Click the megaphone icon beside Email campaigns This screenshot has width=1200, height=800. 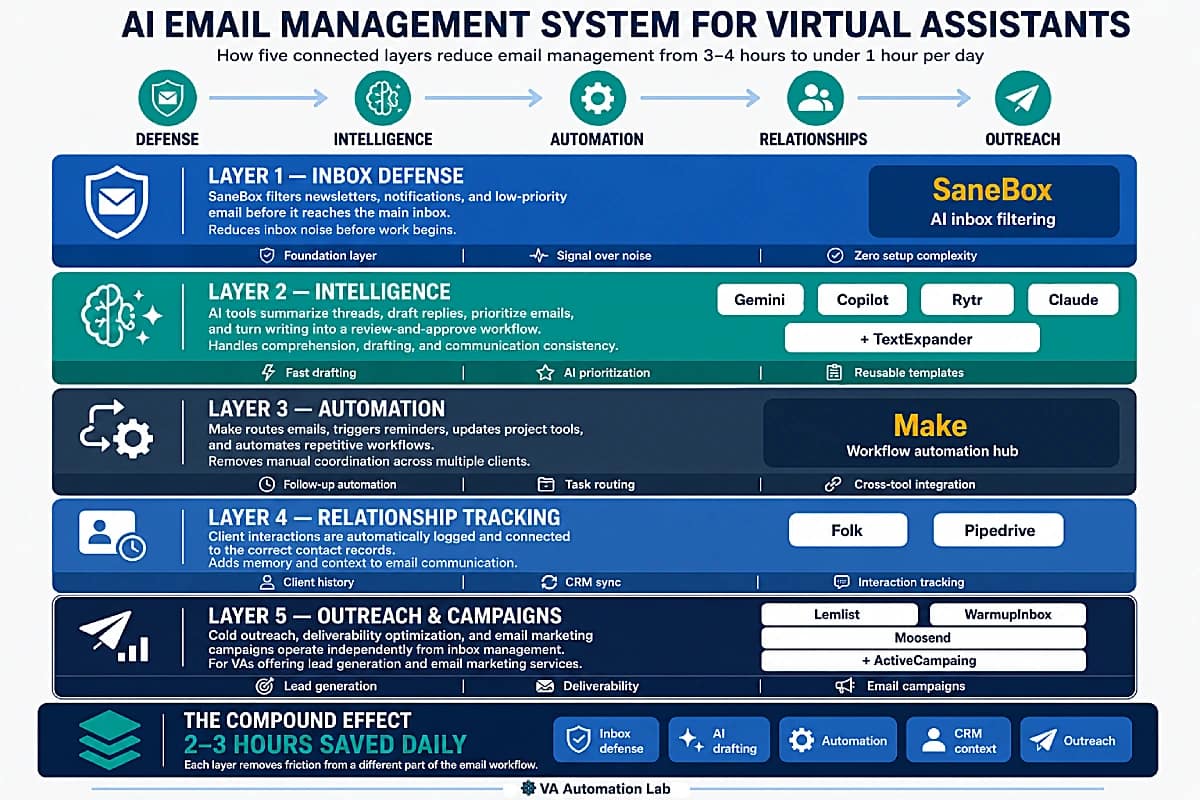(845, 686)
